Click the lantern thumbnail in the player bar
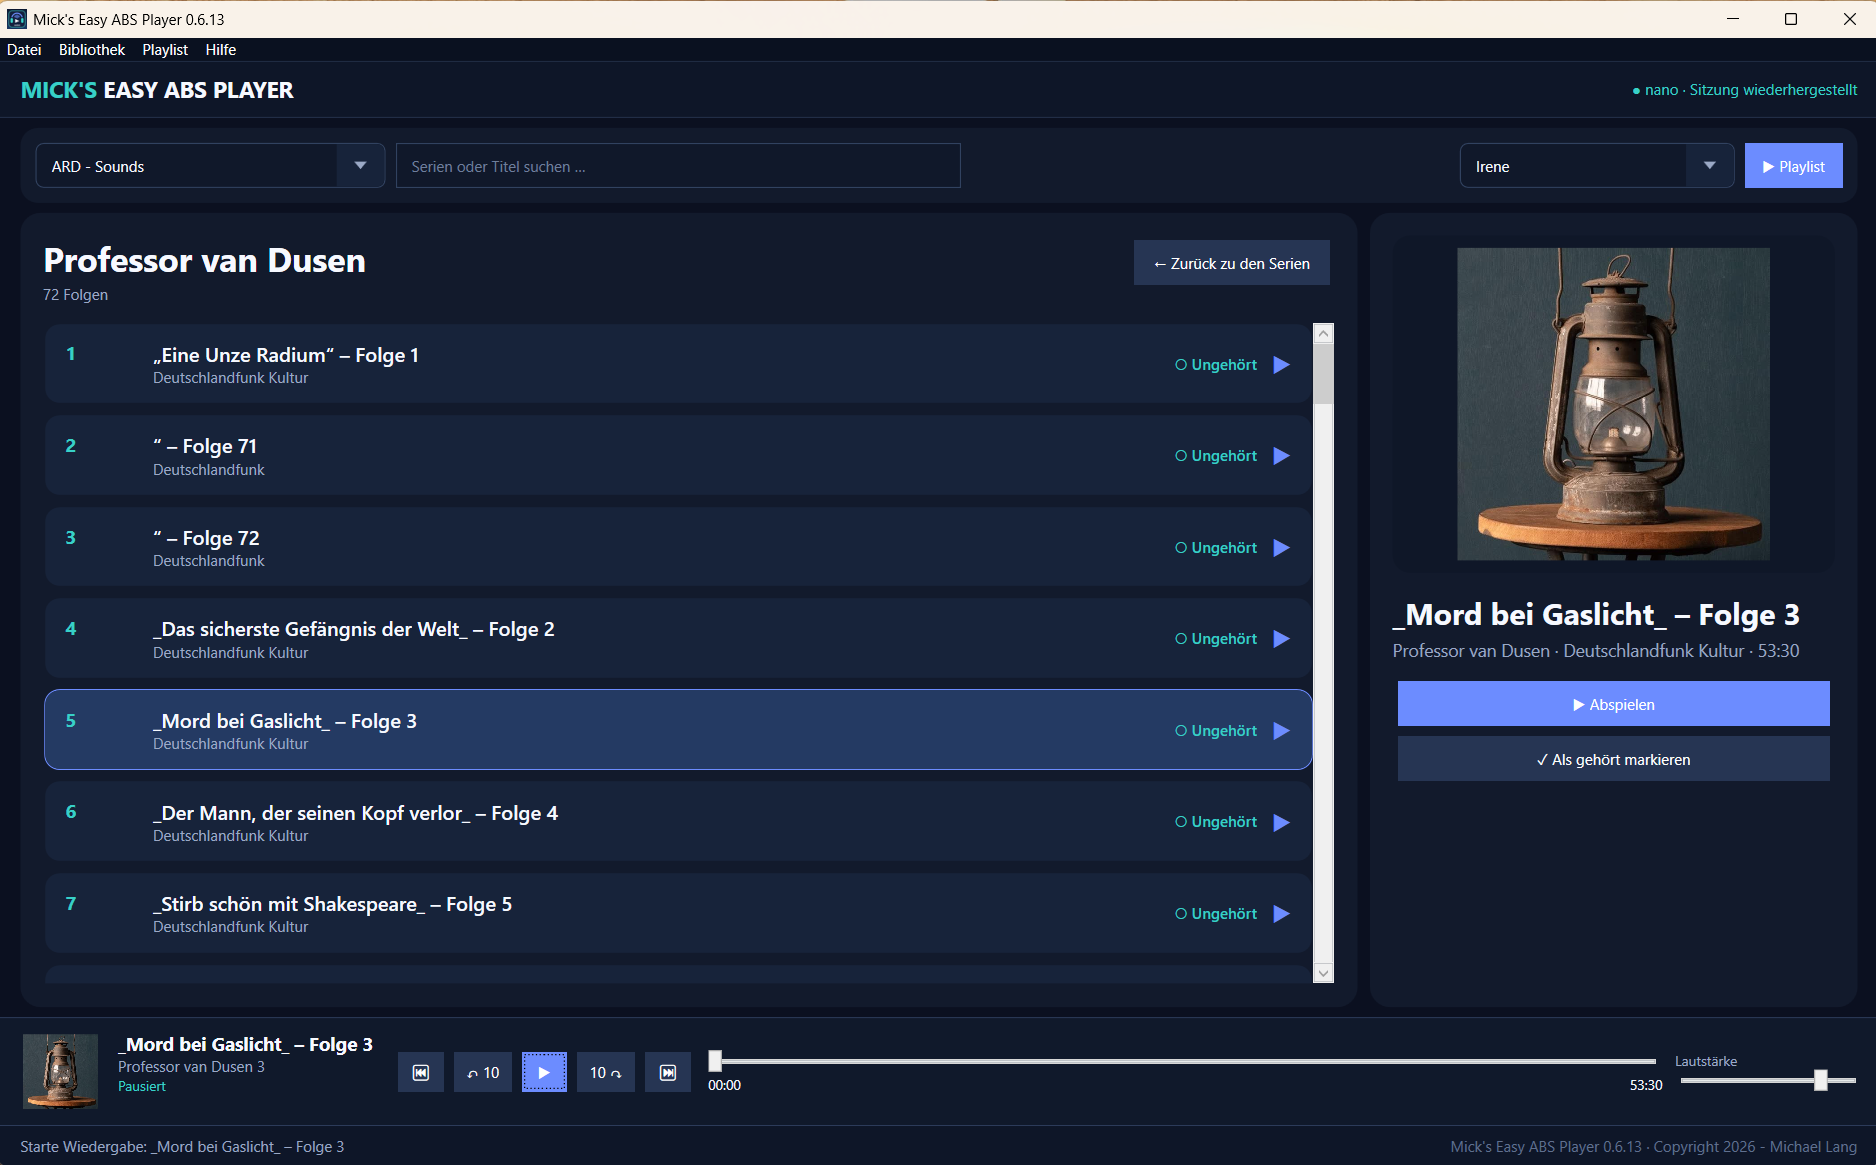 tap(60, 1071)
